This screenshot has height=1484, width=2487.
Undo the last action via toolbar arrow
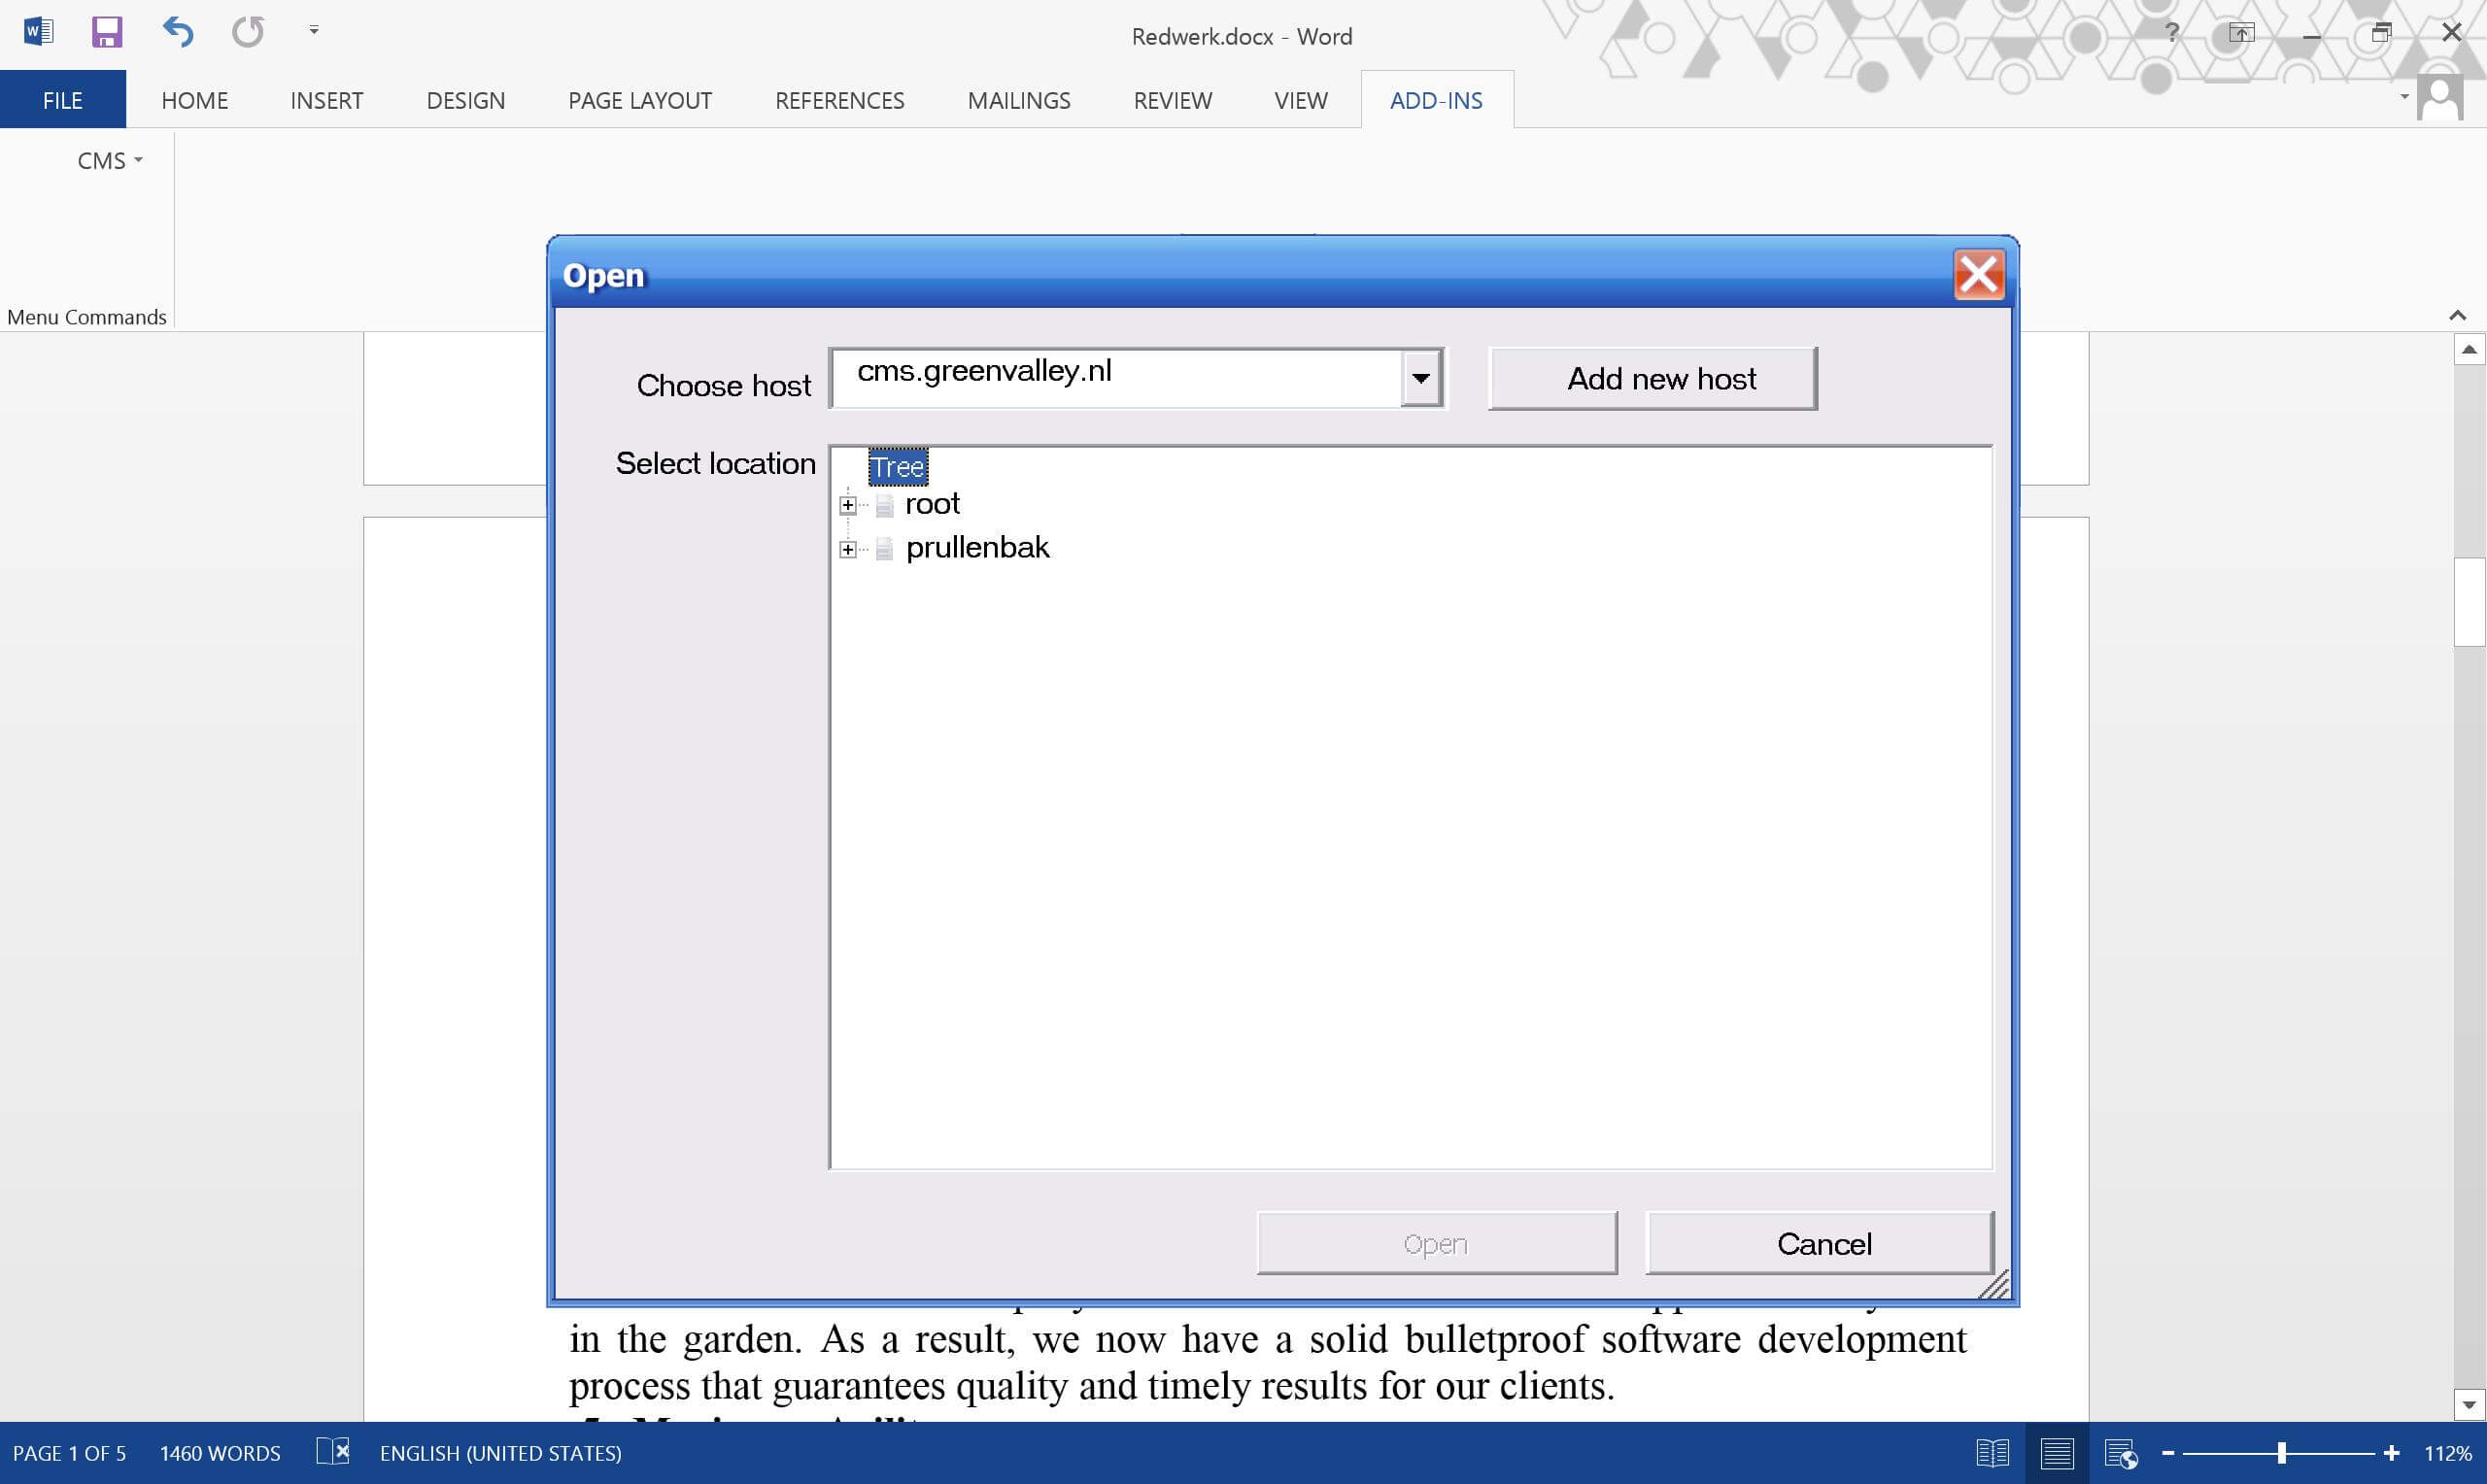coord(178,32)
